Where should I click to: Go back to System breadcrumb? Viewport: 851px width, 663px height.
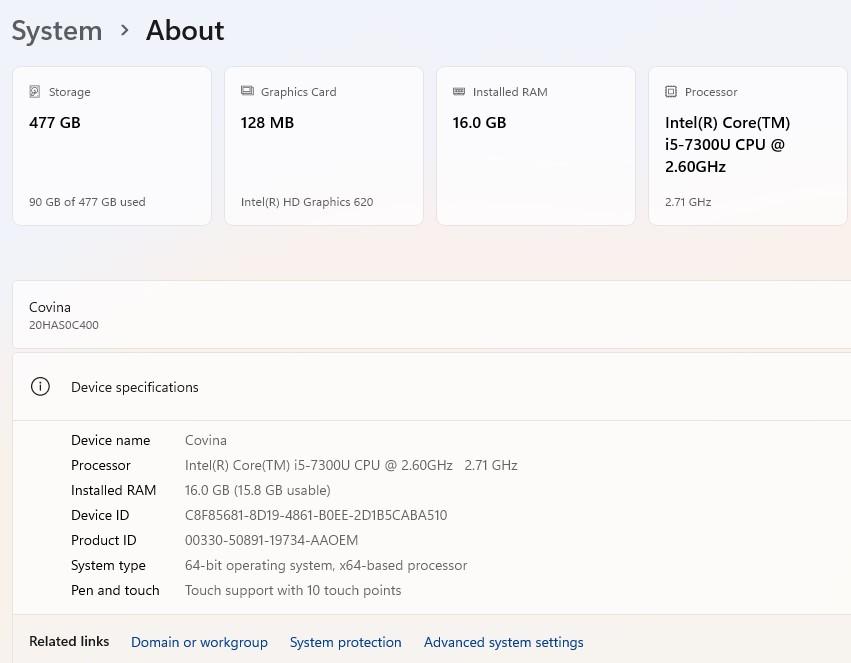(57, 30)
